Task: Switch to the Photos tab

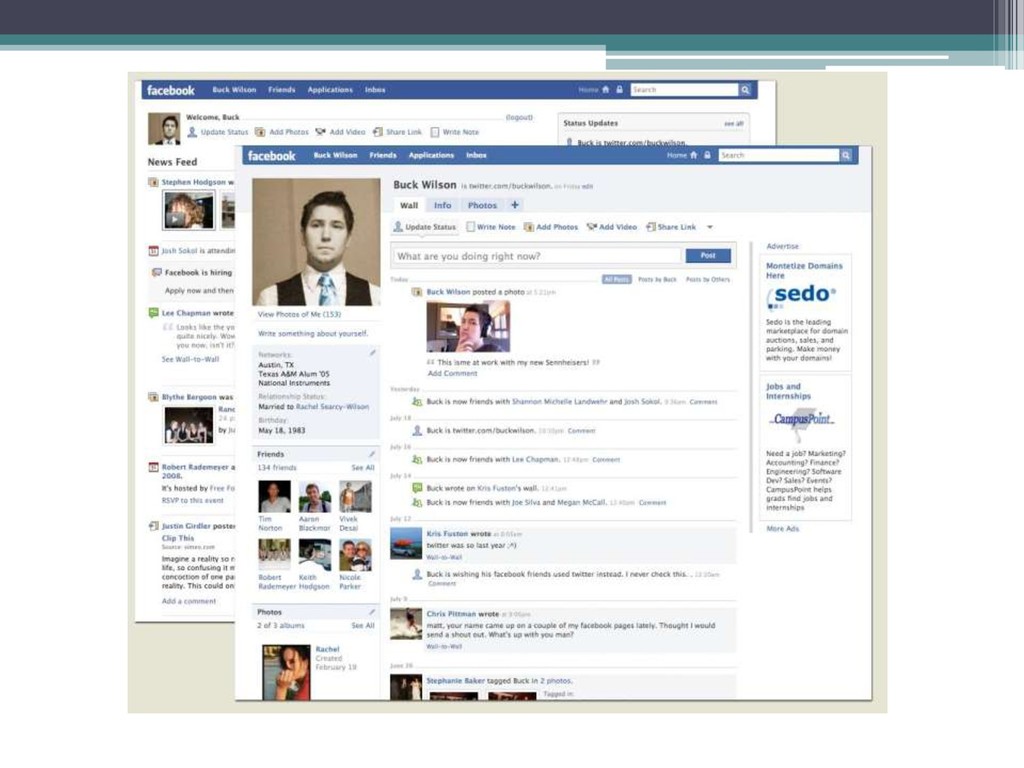Action: pos(483,205)
